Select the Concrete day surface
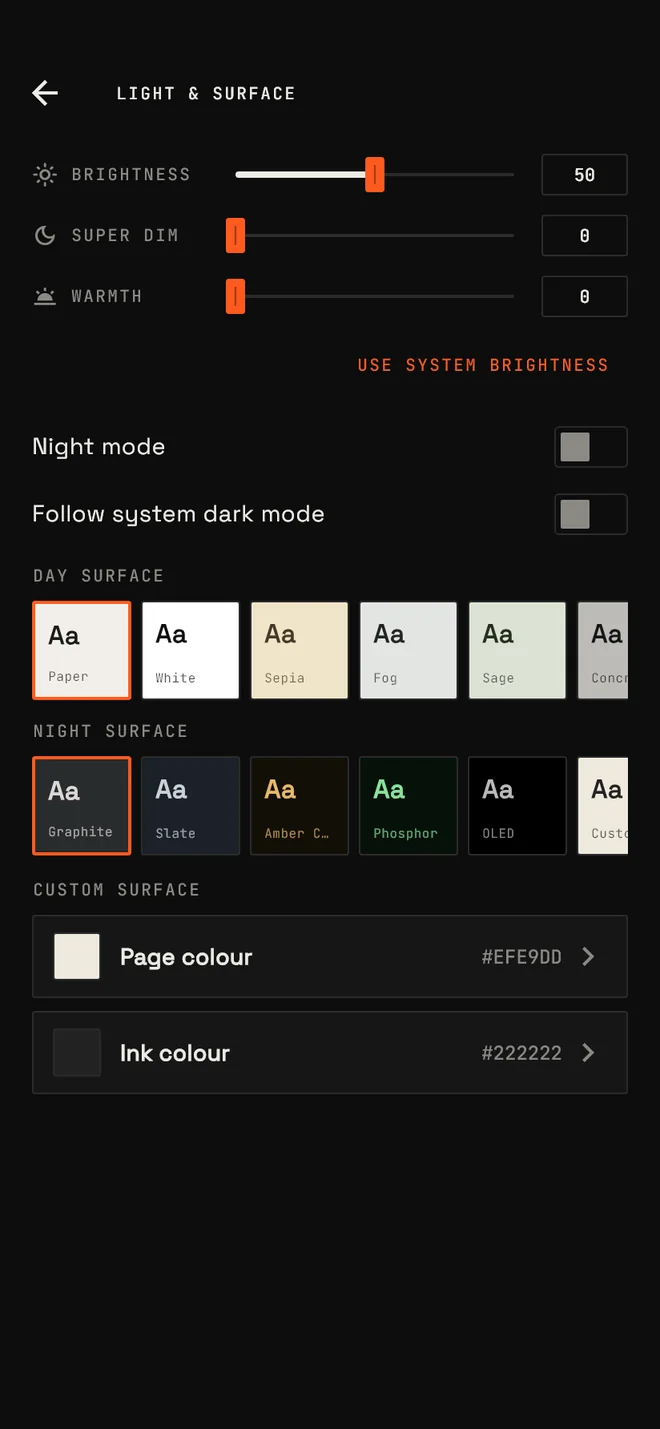Viewport: 660px width, 1429px height. click(603, 650)
